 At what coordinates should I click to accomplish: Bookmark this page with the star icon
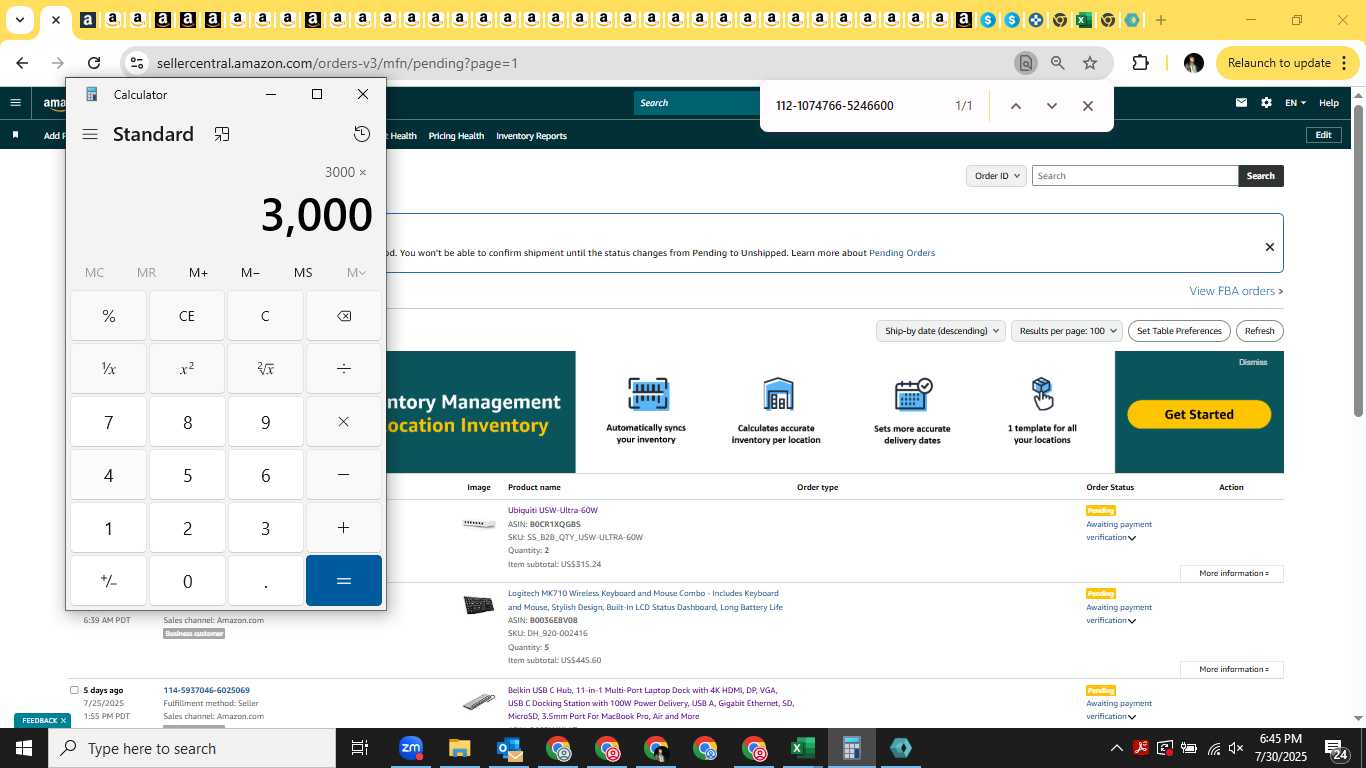[x=1090, y=63]
